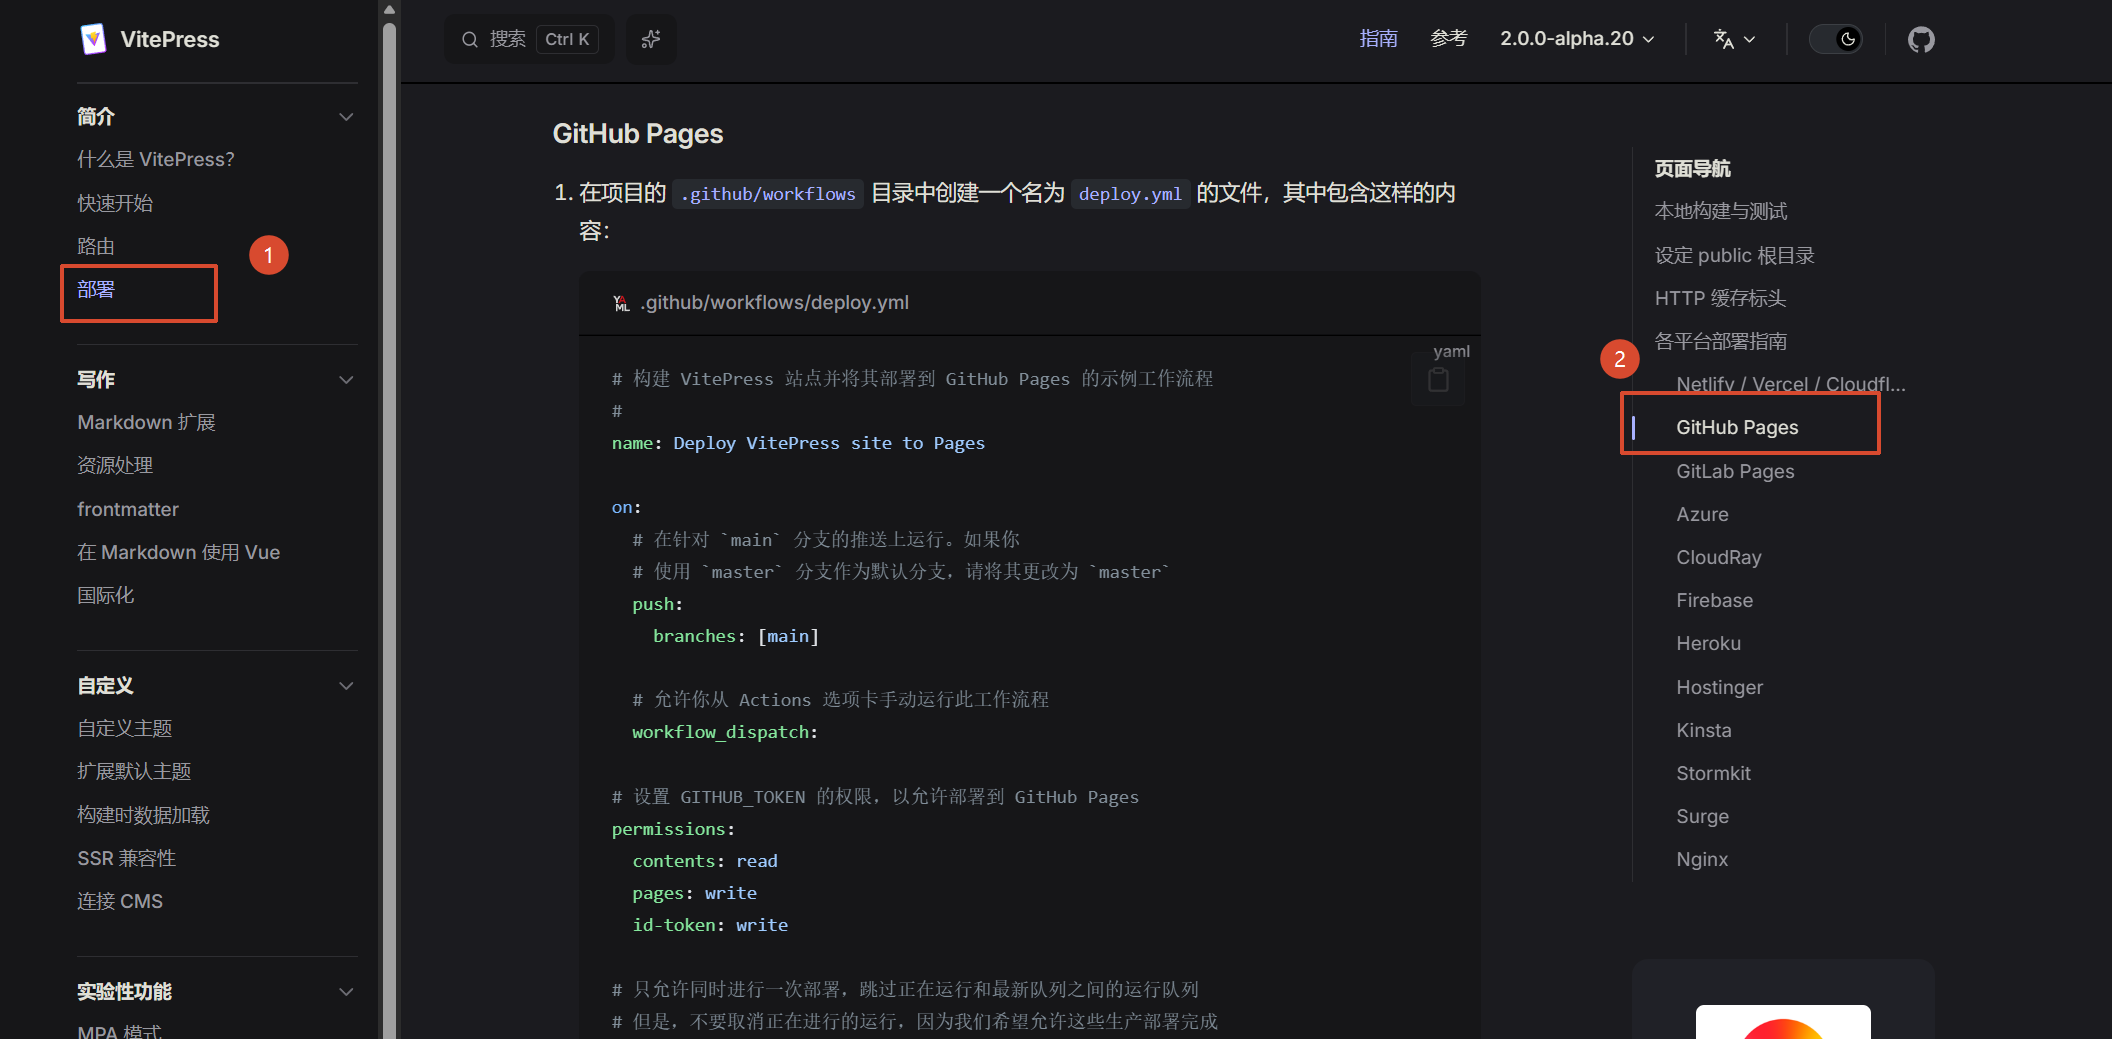2112x1039 pixels.
Task: Open the 连接 CMS sidebar link
Action: point(120,901)
